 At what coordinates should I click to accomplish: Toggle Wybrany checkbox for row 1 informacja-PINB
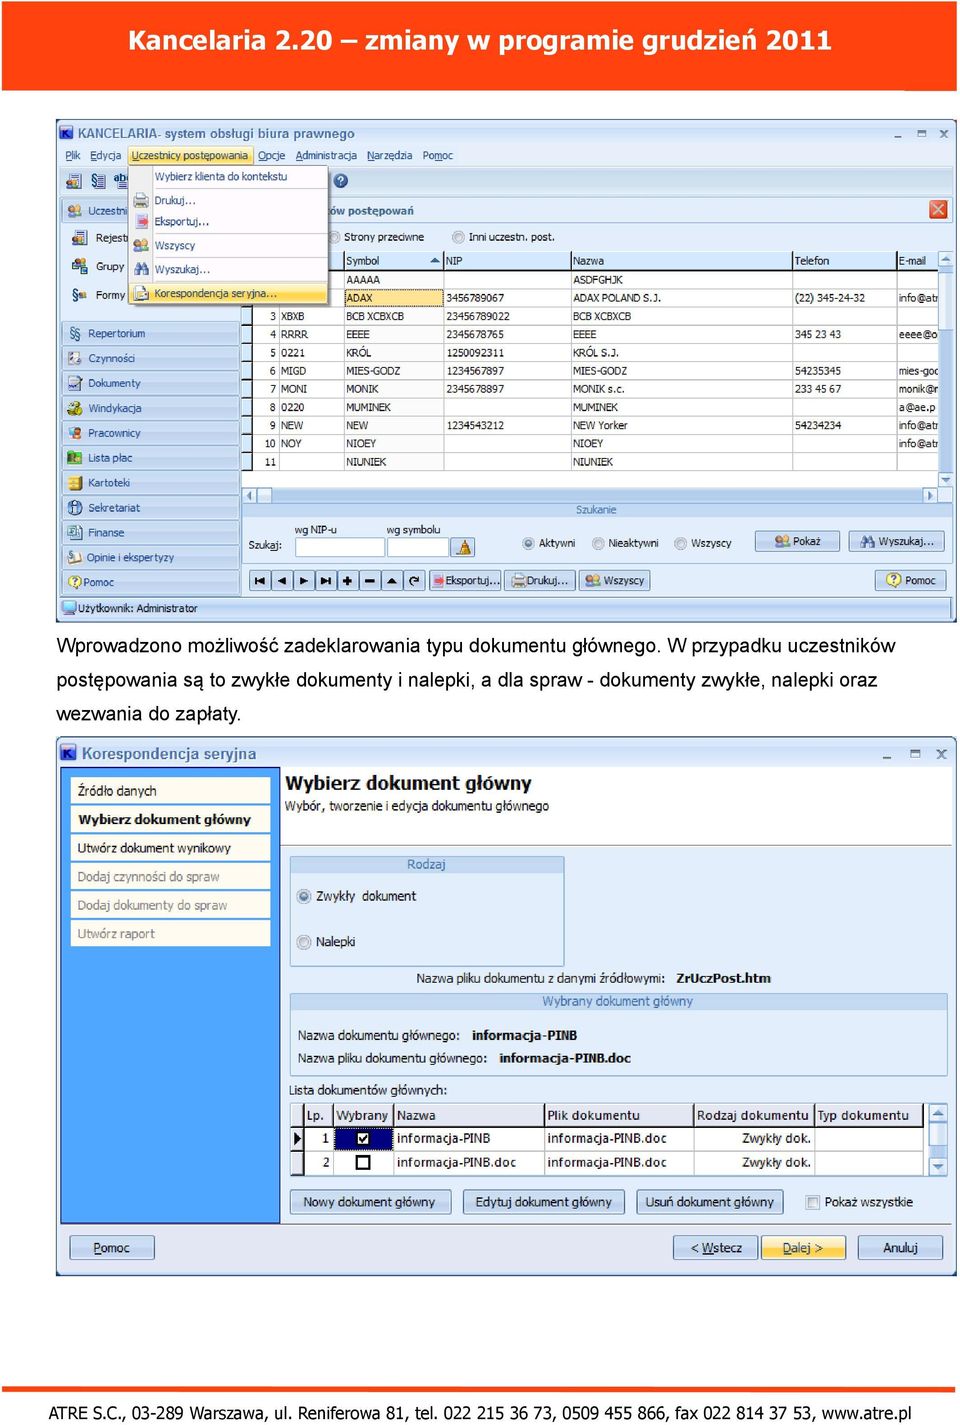[363, 1139]
